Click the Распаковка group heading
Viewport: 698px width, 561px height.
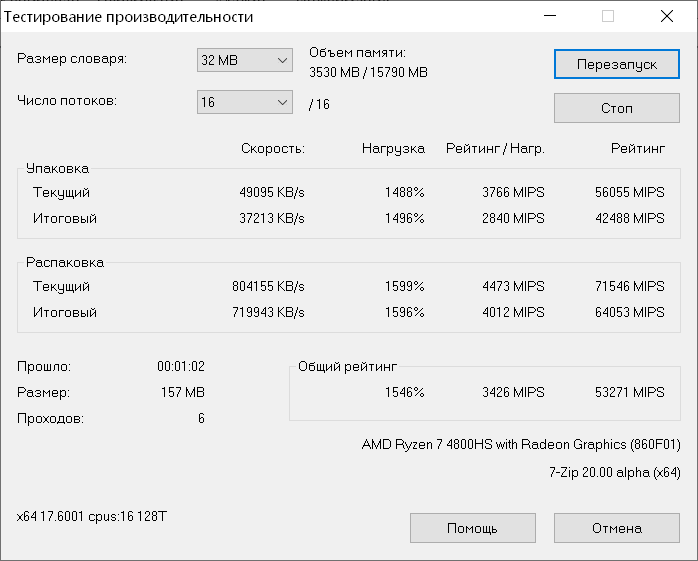point(64,262)
